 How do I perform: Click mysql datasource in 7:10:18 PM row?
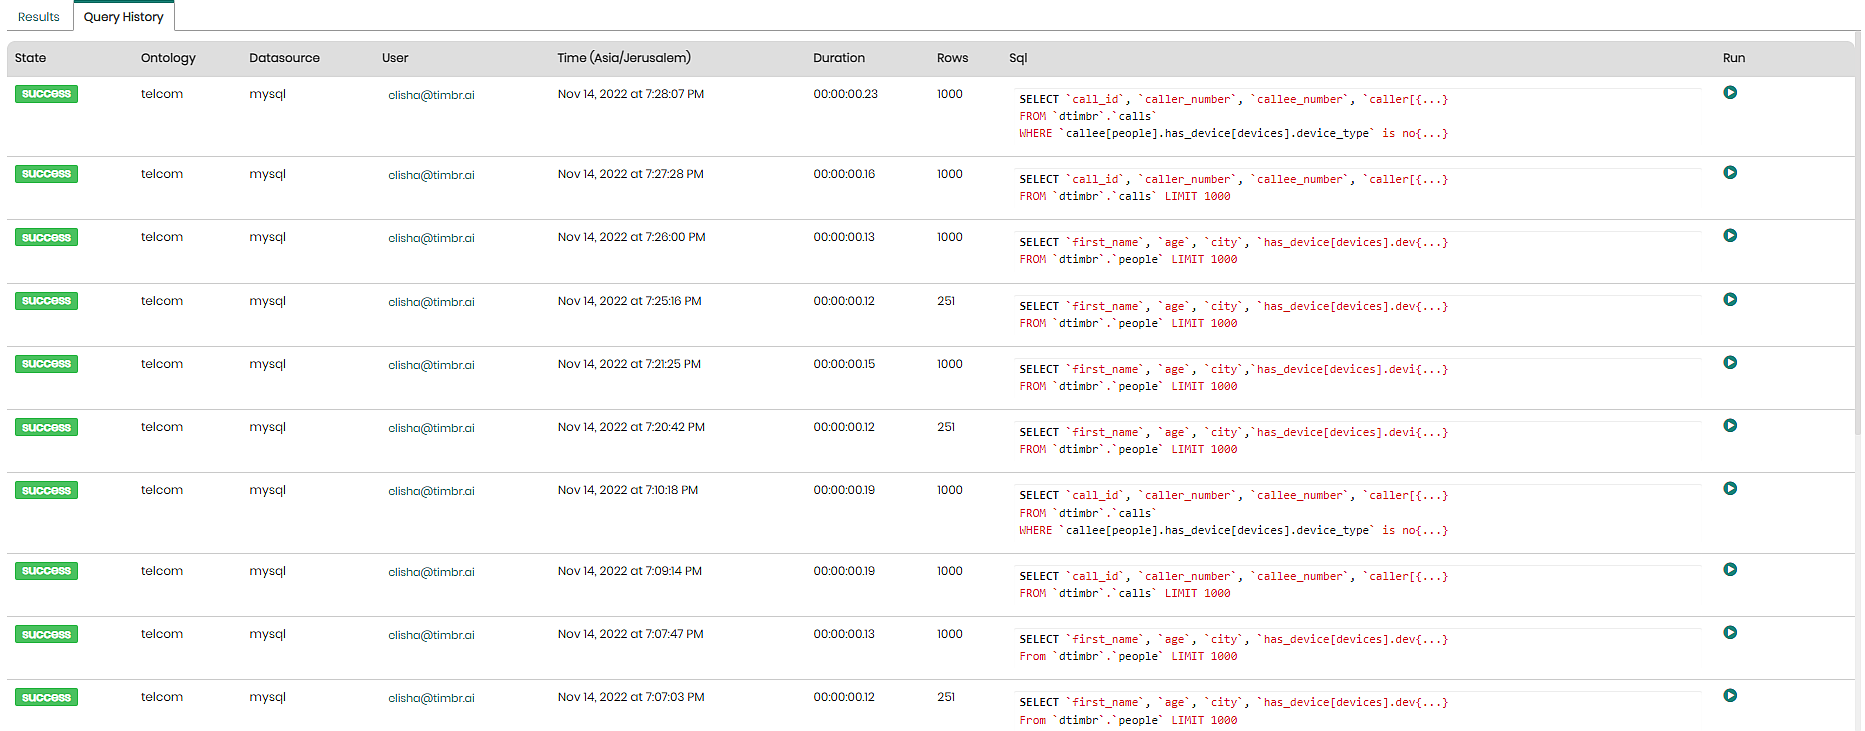[x=267, y=490]
